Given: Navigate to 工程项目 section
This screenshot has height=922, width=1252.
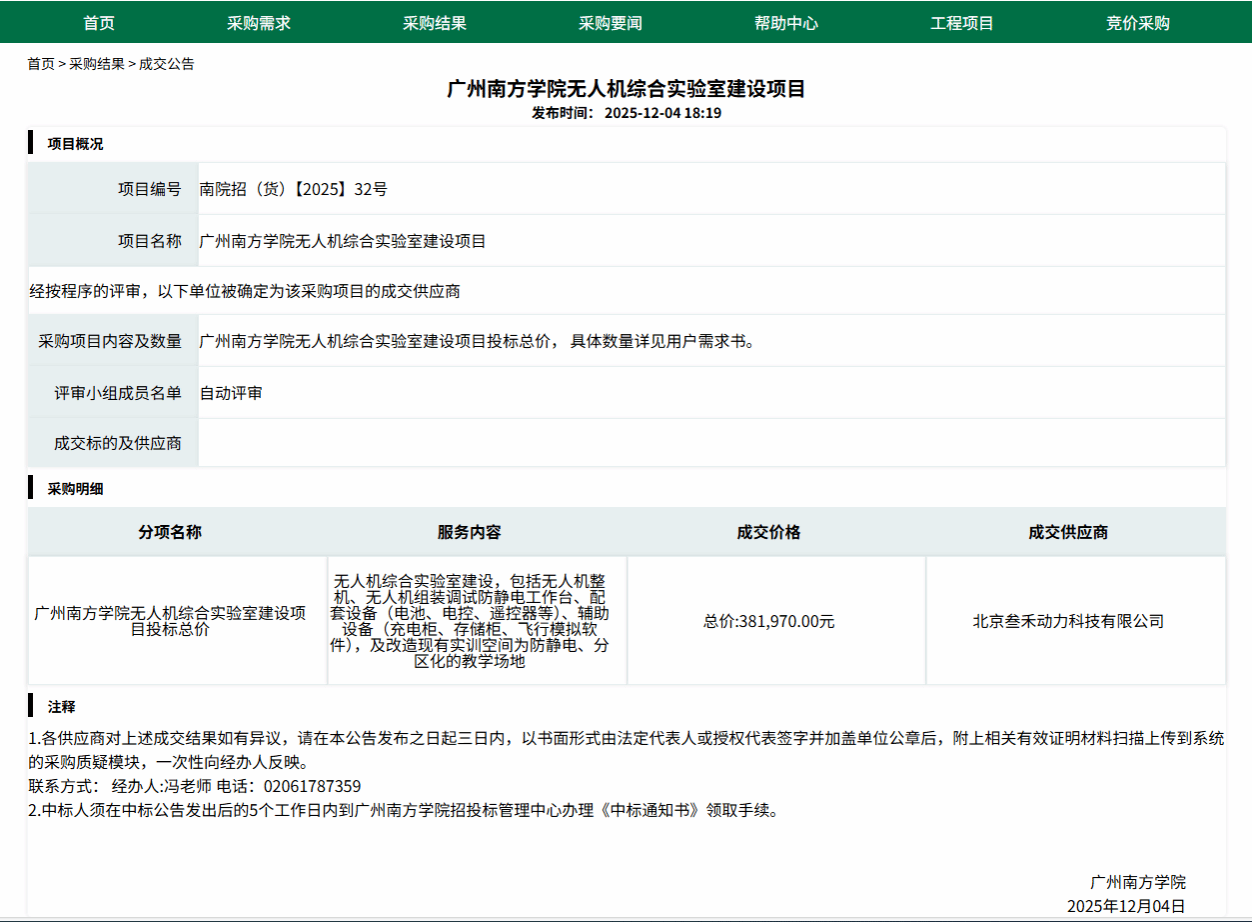Looking at the screenshot, I should (x=962, y=23).
